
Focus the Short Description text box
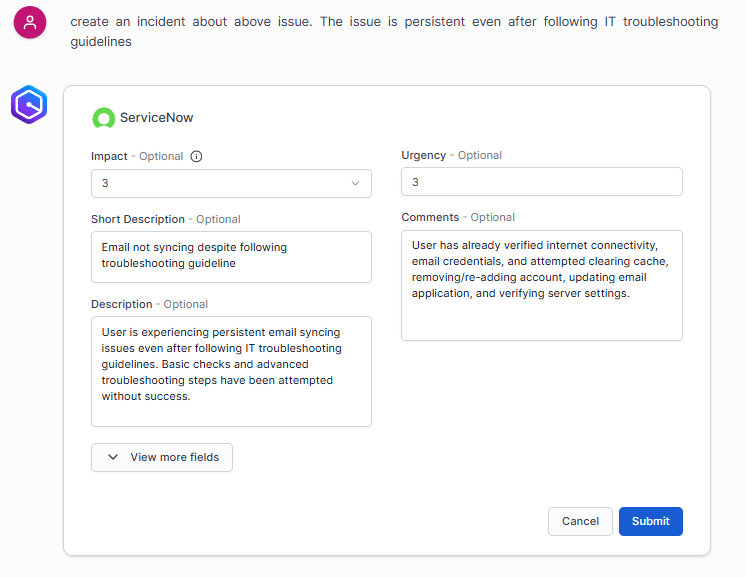[x=231, y=257]
